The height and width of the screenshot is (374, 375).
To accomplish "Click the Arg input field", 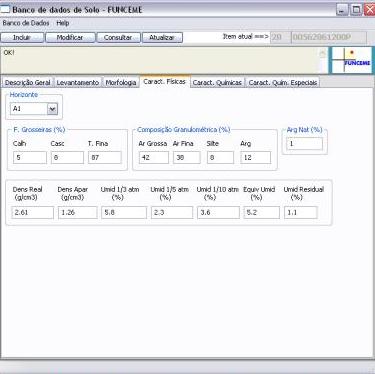I will point(256,157).
